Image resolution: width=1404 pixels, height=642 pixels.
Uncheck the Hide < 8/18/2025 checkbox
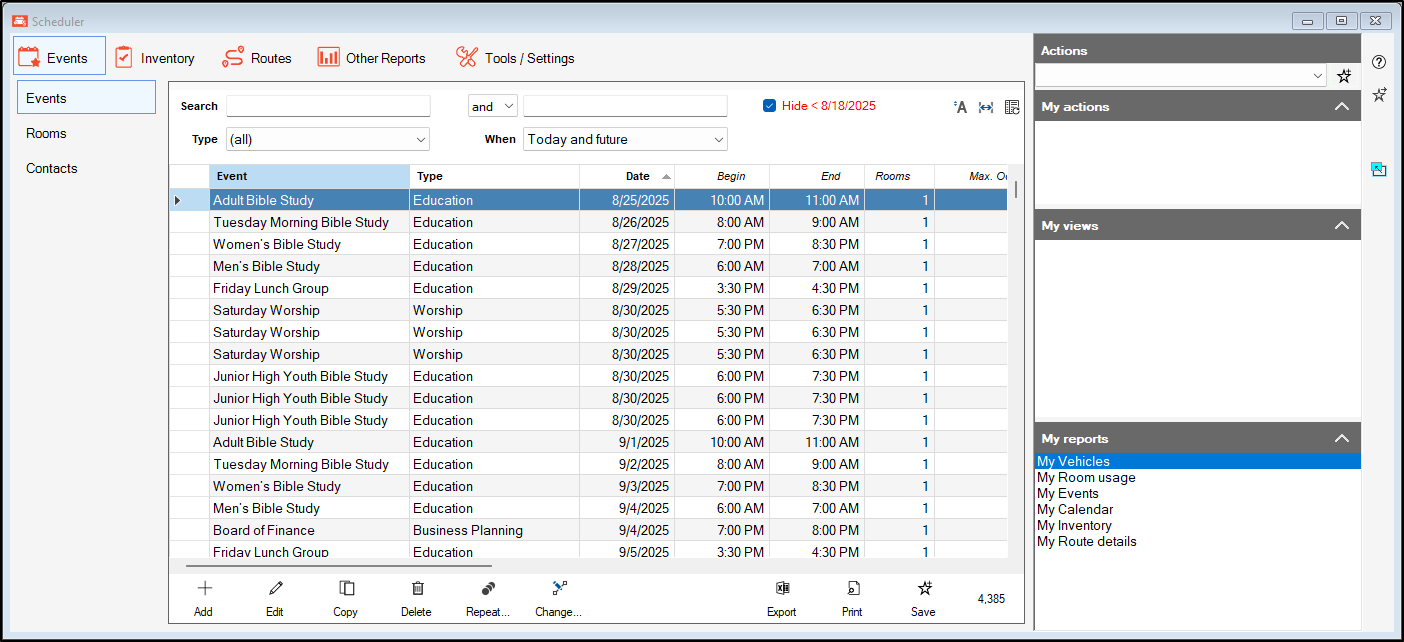tap(769, 106)
